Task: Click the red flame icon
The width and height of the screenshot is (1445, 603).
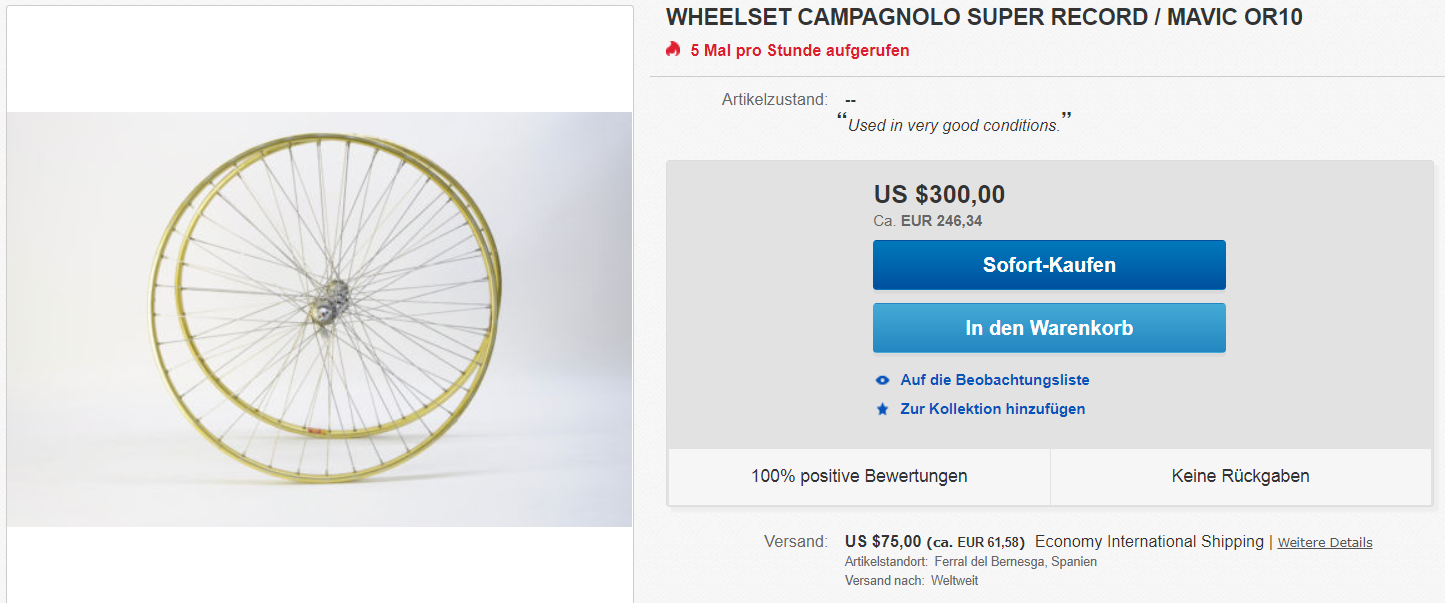Action: point(673,50)
